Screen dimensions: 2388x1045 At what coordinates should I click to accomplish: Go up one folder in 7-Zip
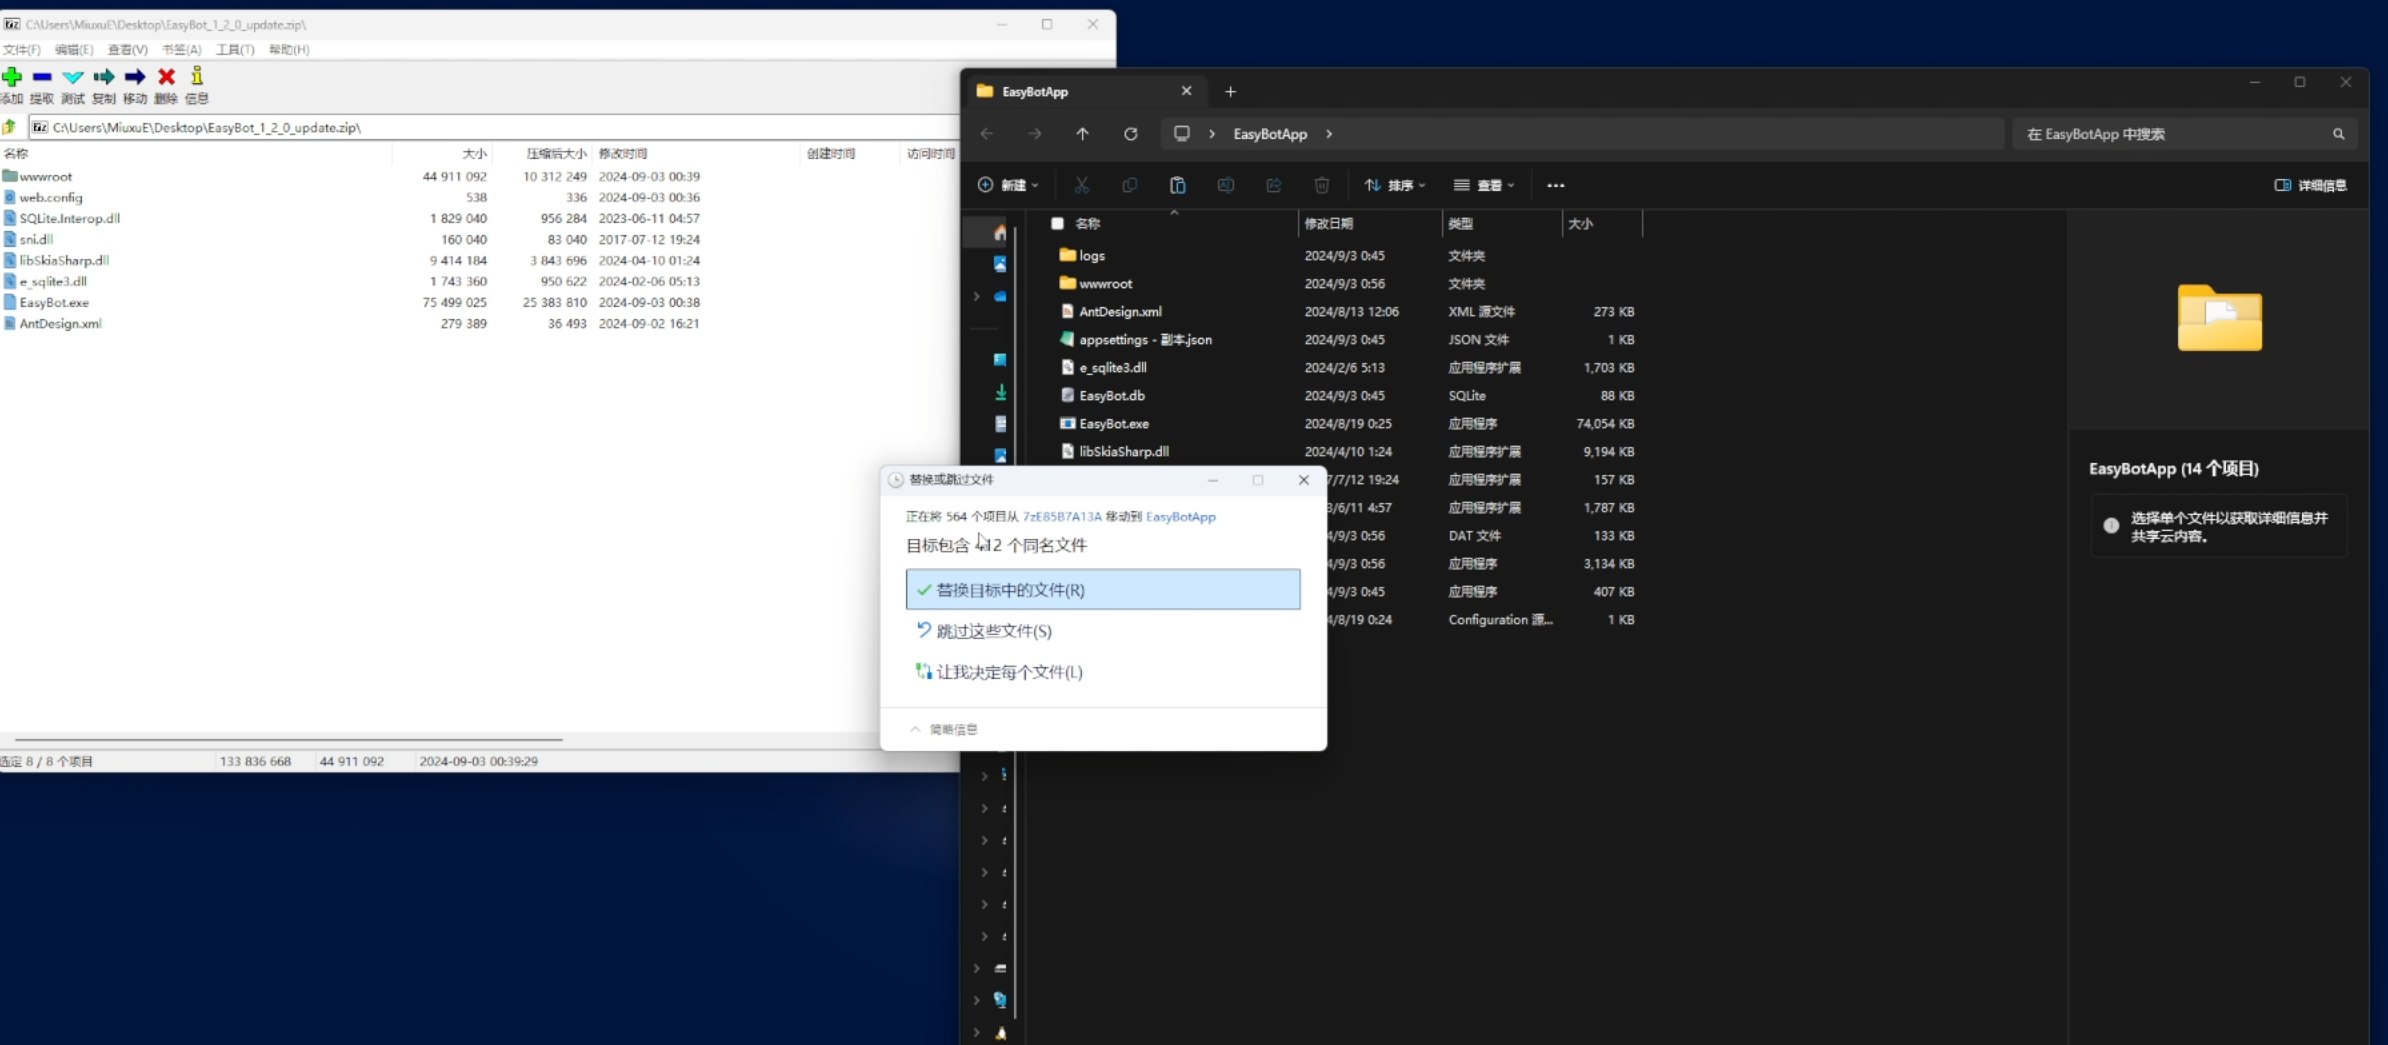[9, 127]
